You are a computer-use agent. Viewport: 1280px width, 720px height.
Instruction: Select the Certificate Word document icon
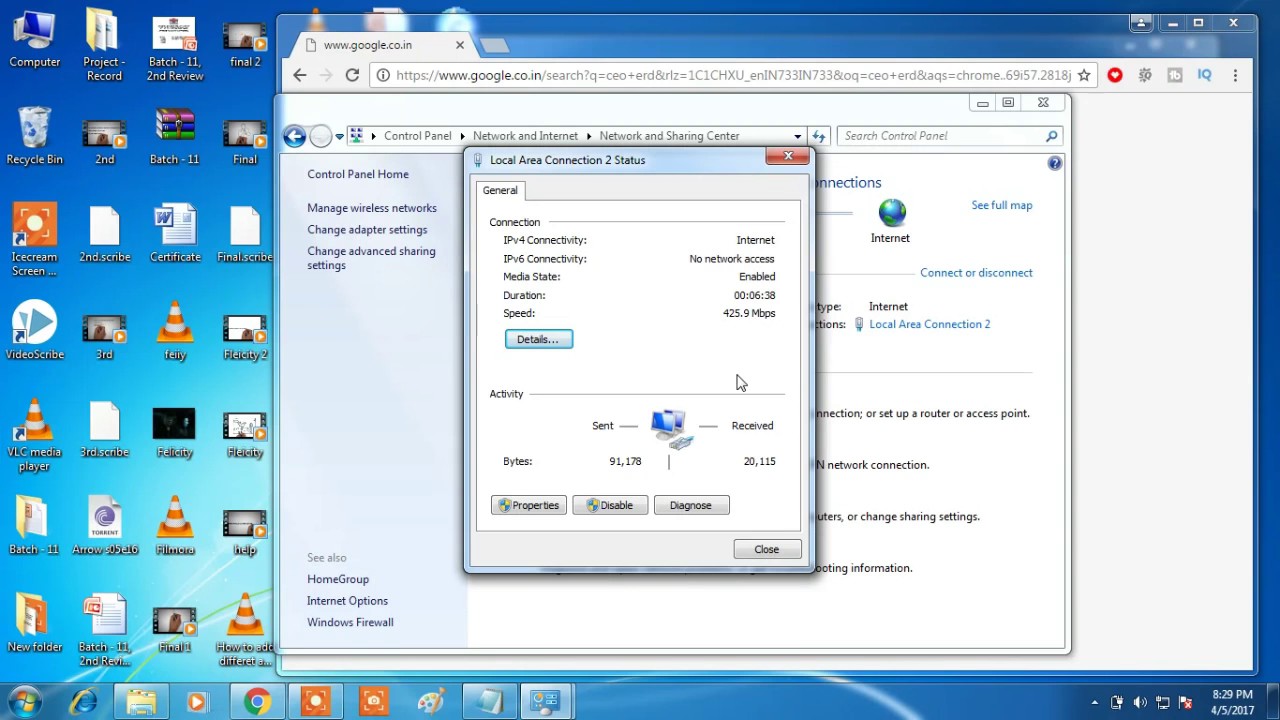pos(175,234)
